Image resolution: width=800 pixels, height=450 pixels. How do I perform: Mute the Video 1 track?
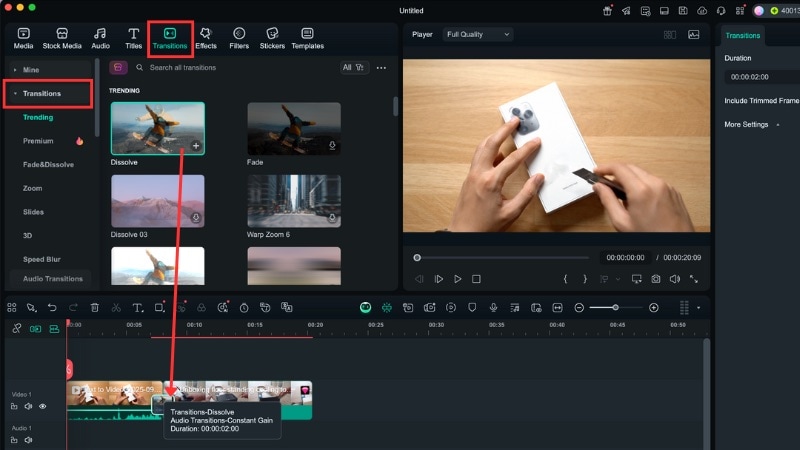coord(29,407)
